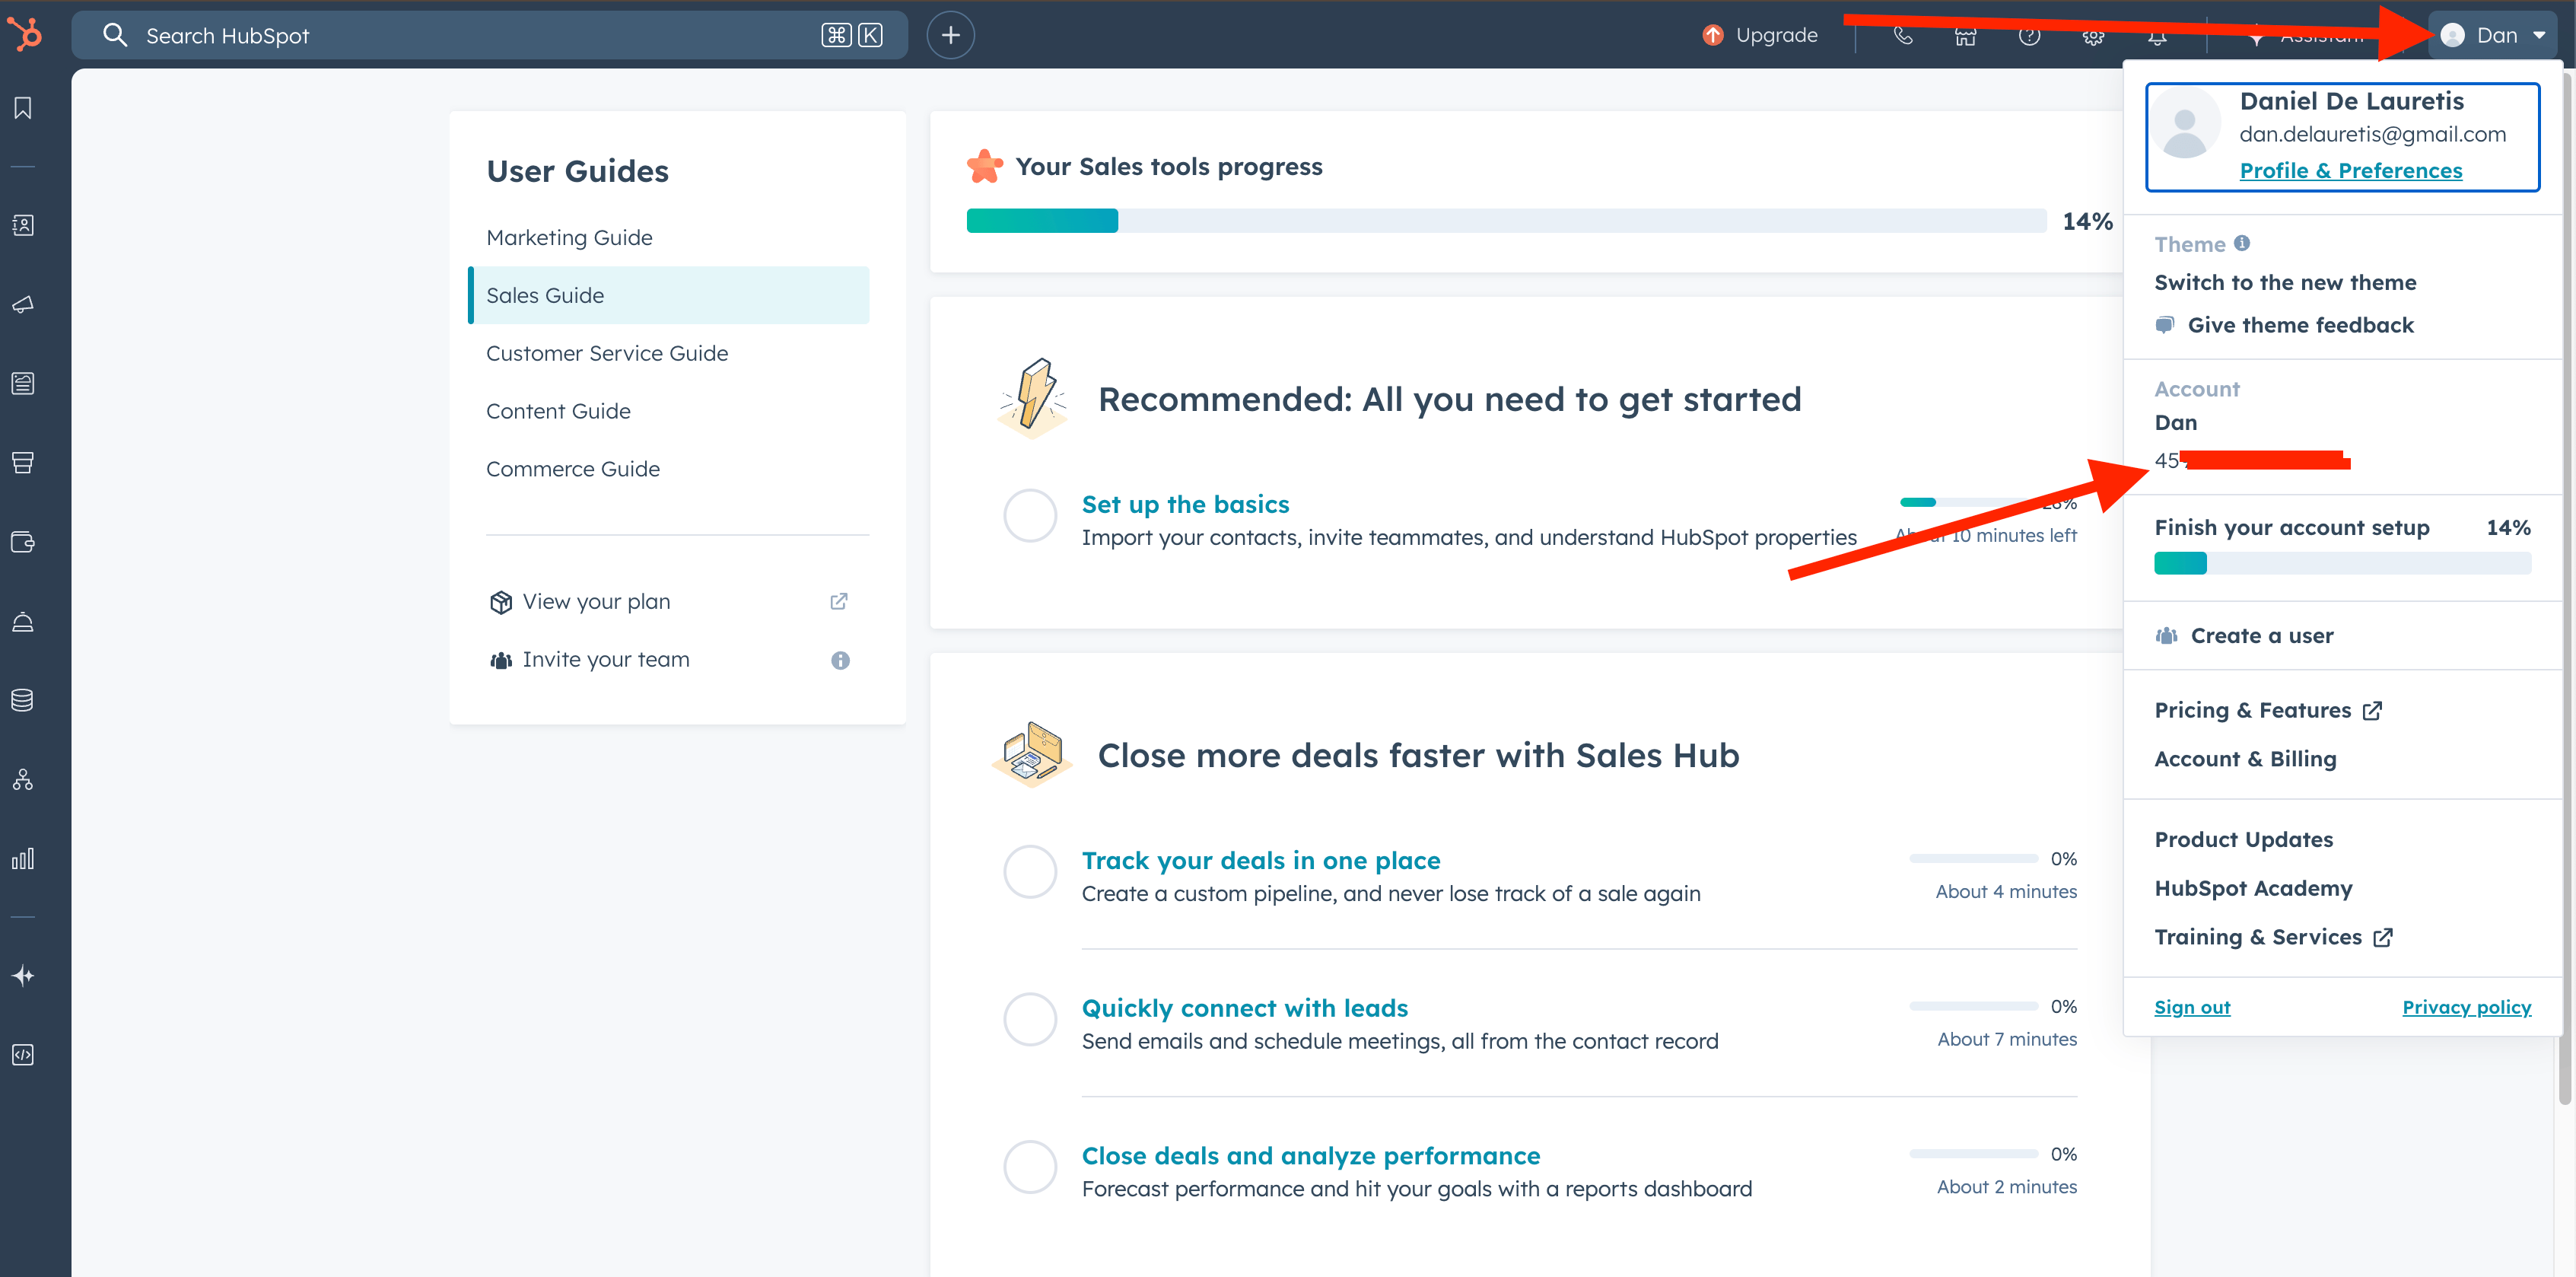Click Invite your team

(606, 659)
